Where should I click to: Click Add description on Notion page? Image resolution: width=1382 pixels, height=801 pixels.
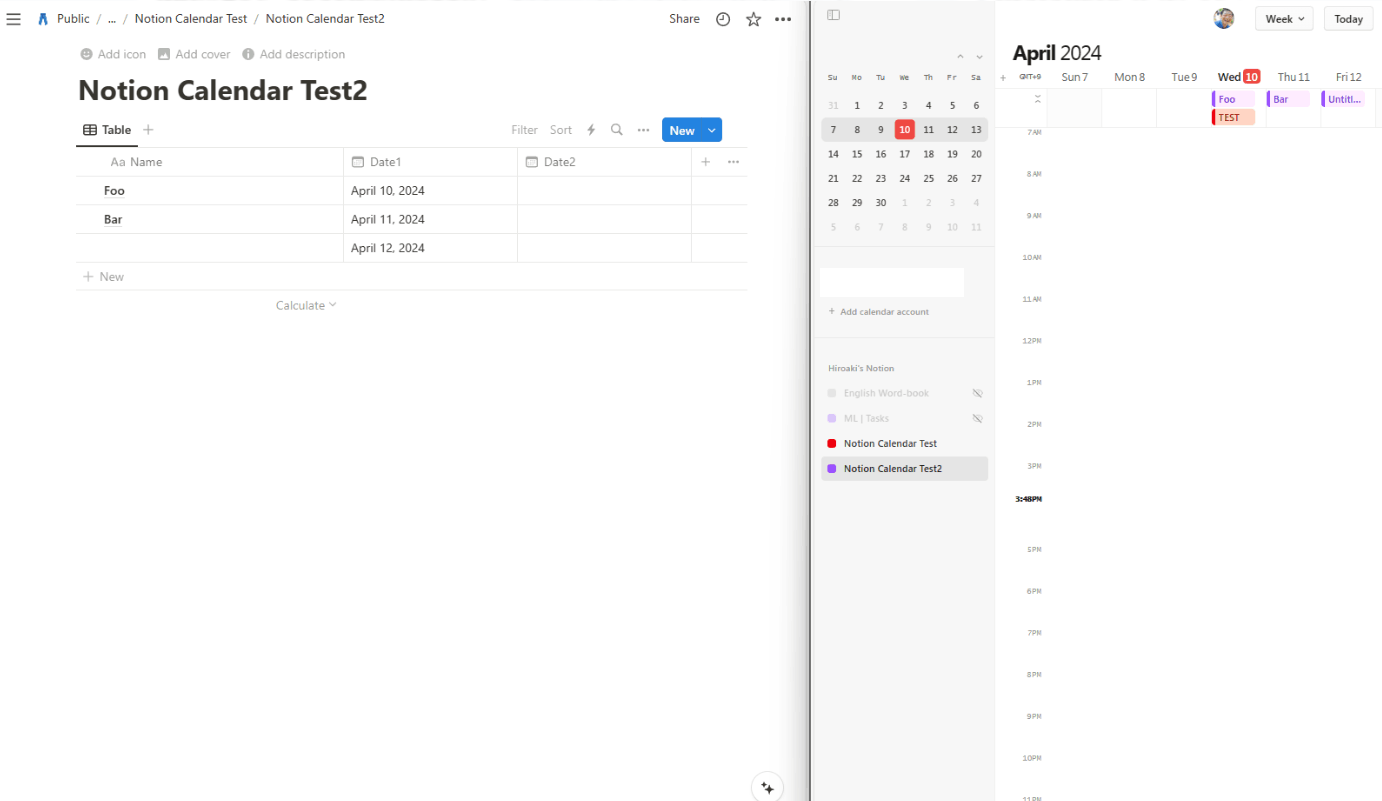[294, 54]
